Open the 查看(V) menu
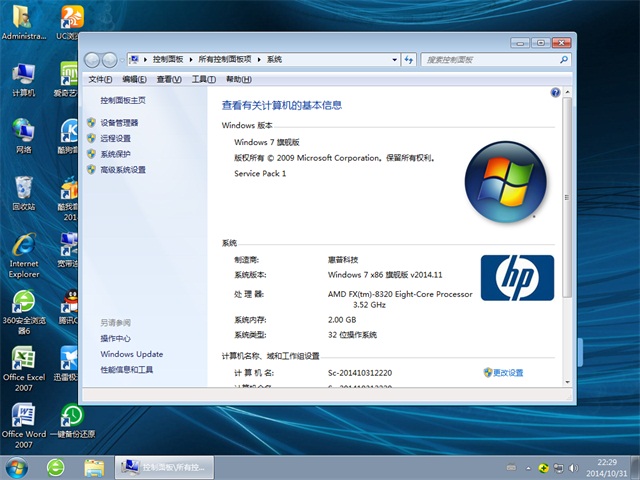This screenshot has height=480, width=640. pyautogui.click(x=169, y=79)
